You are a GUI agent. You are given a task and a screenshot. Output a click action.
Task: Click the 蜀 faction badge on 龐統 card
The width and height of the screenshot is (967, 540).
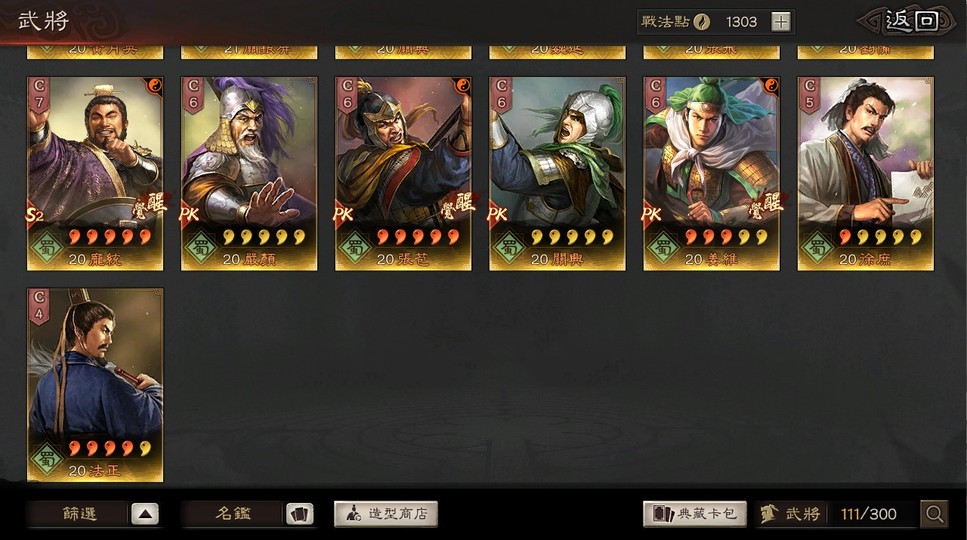(x=47, y=248)
